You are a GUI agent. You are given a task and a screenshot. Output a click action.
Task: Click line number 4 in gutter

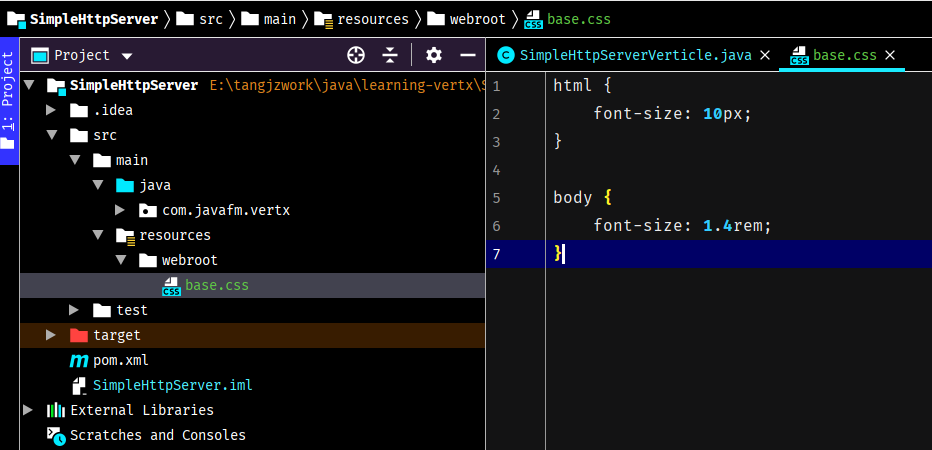(x=497, y=170)
